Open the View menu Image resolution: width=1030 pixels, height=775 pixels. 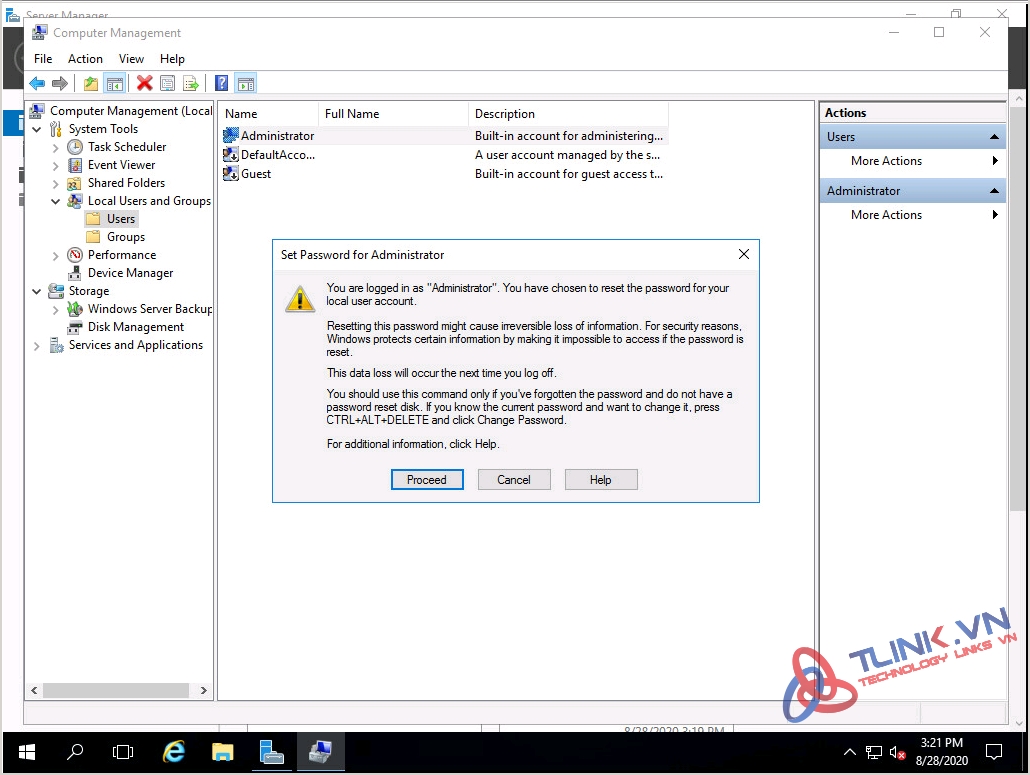pyautogui.click(x=131, y=59)
